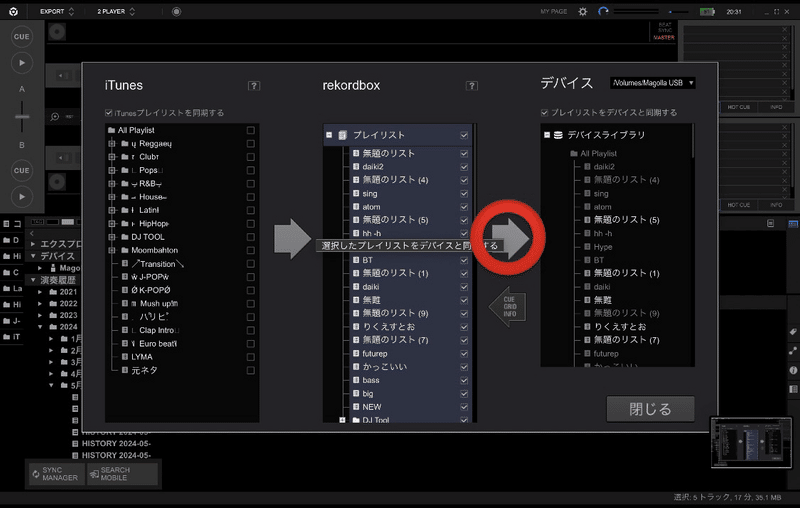Click the zoom magnifier icon near the waveform

[x=55, y=117]
